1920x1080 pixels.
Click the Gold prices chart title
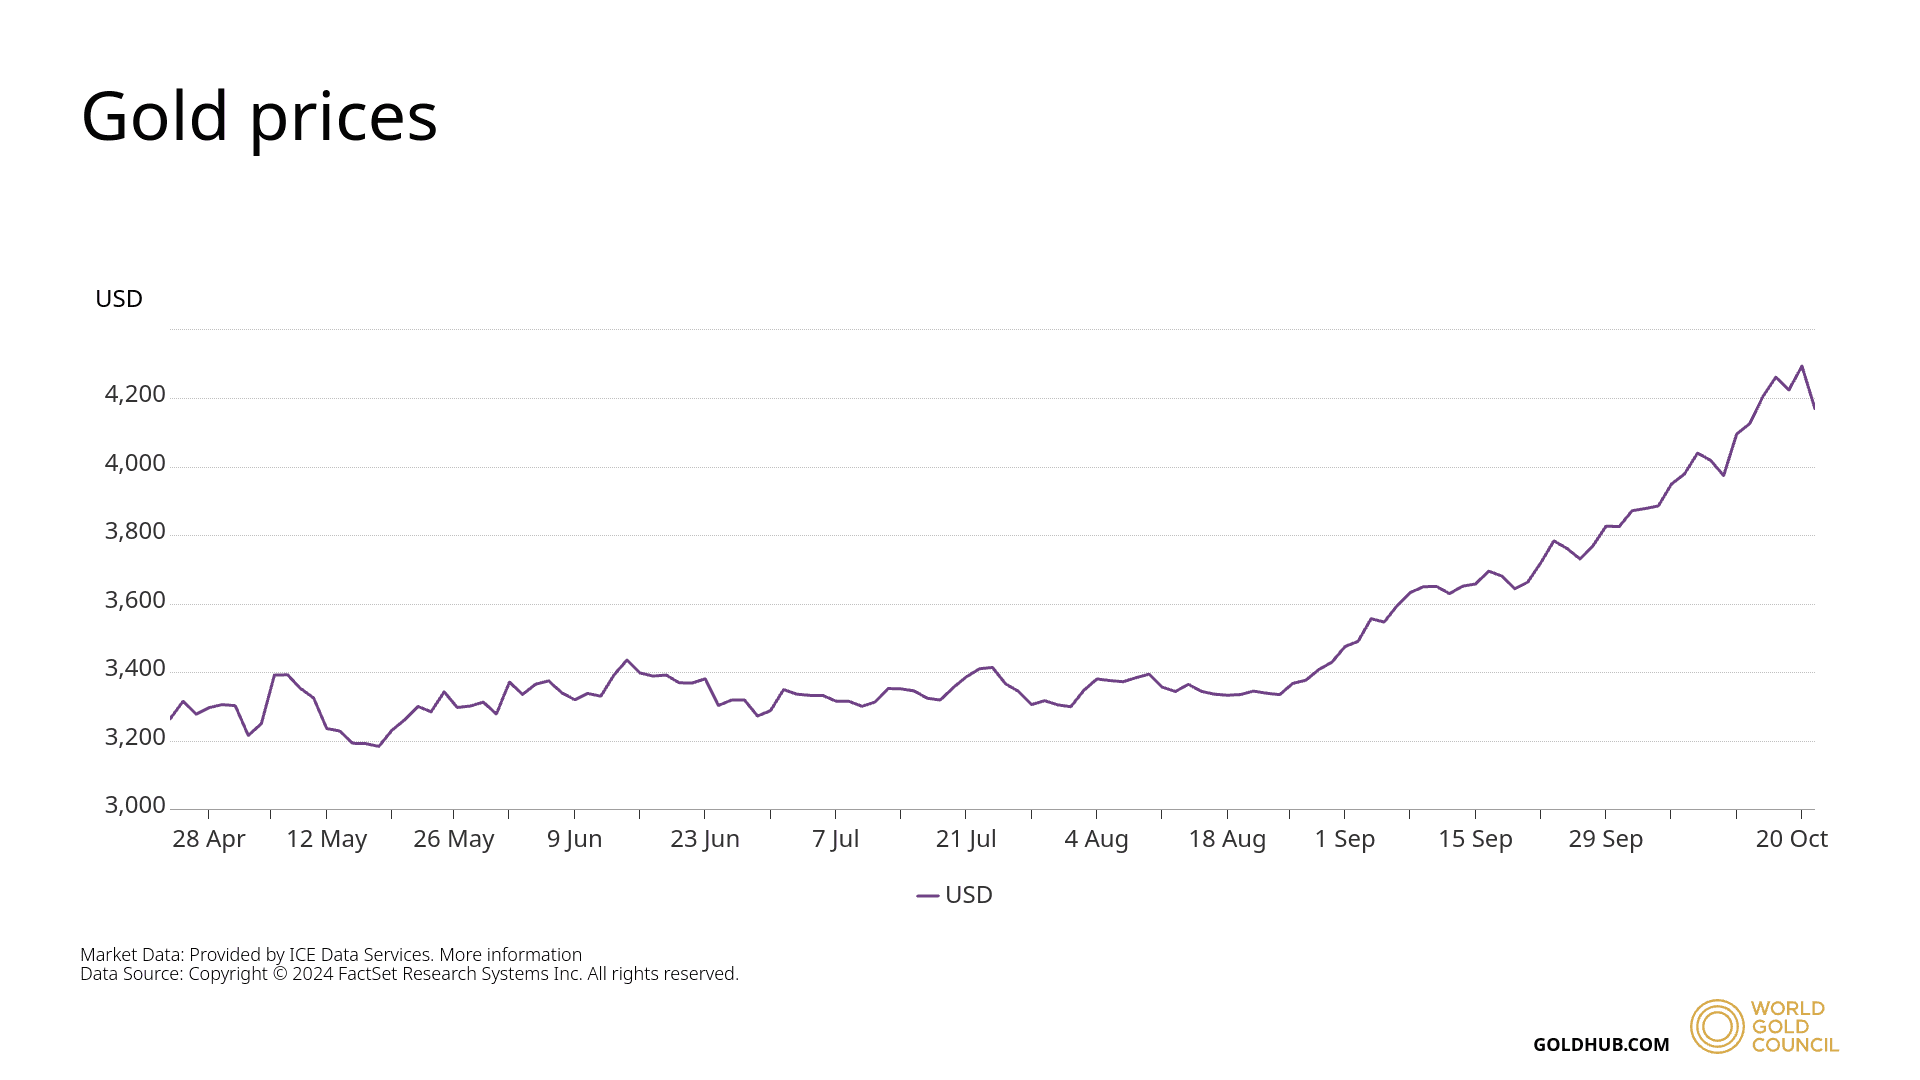point(259,116)
